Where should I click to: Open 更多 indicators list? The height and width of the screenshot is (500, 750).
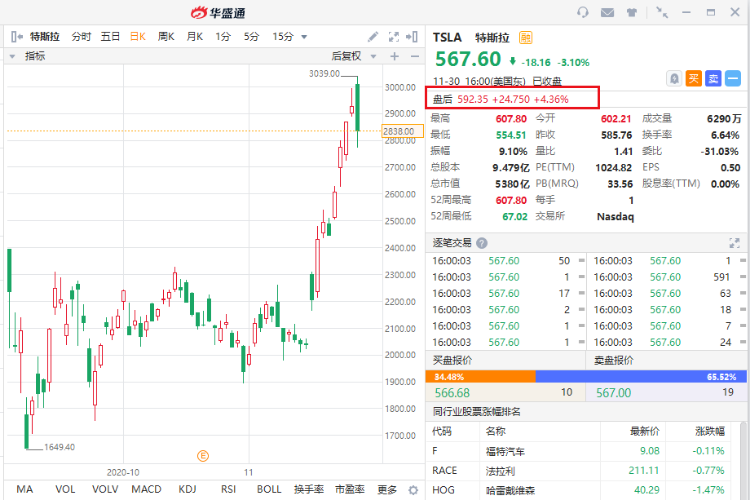387,489
